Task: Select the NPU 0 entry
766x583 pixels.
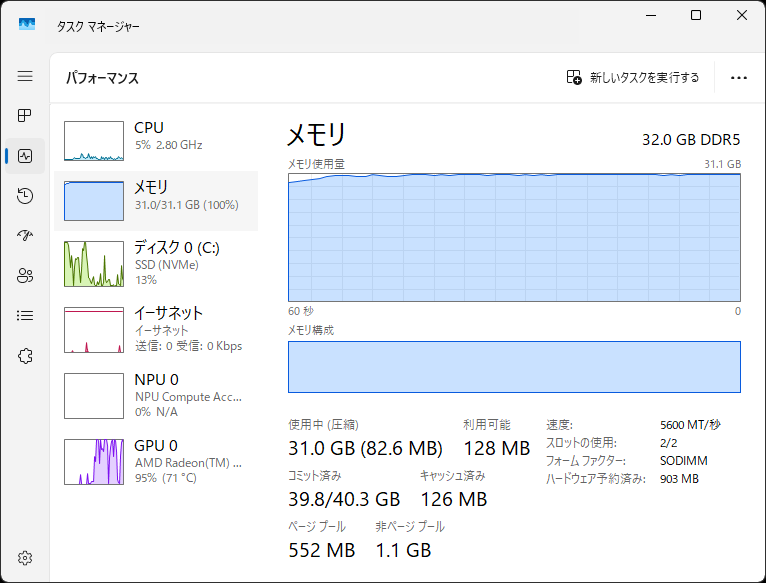Action: (156, 396)
